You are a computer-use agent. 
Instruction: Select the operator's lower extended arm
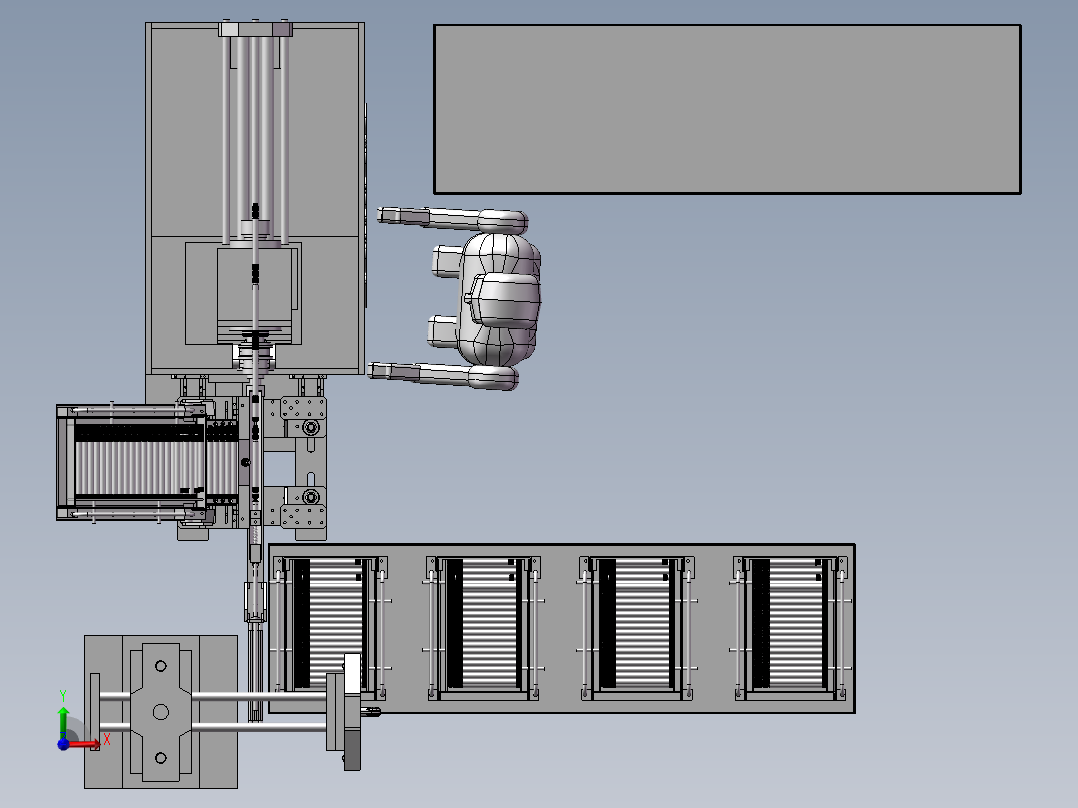[443, 375]
